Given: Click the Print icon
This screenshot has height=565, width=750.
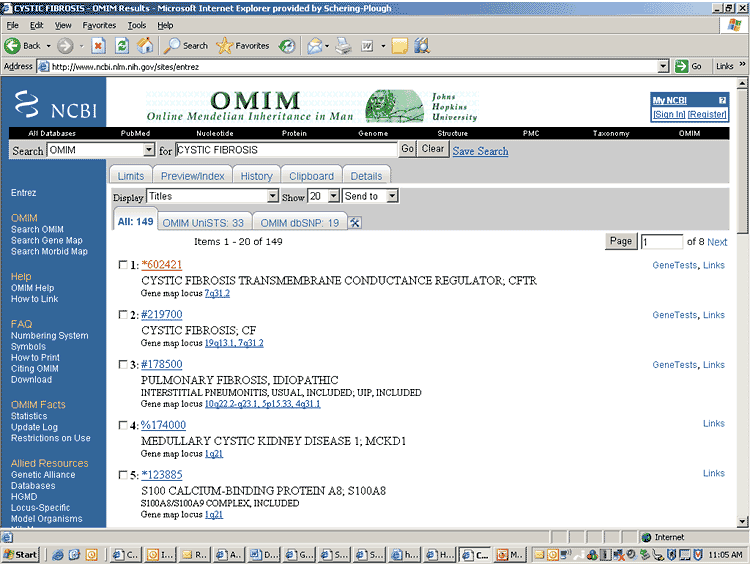Looking at the screenshot, I should (343, 46).
